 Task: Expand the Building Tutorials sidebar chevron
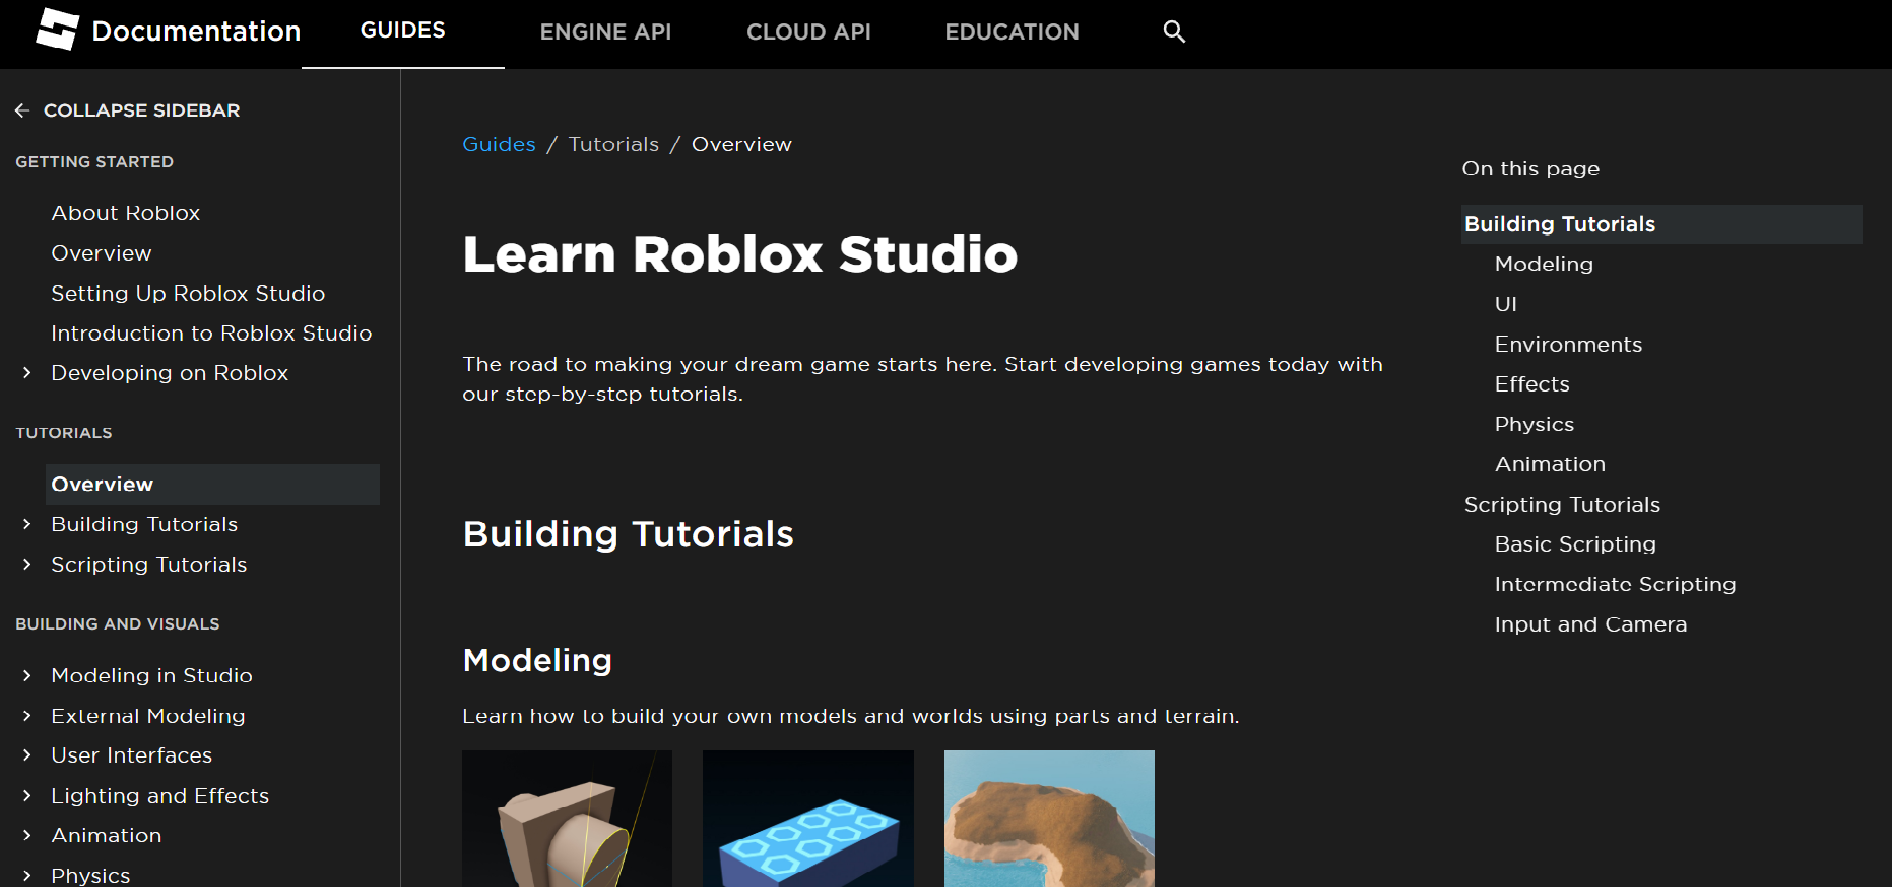[27, 524]
